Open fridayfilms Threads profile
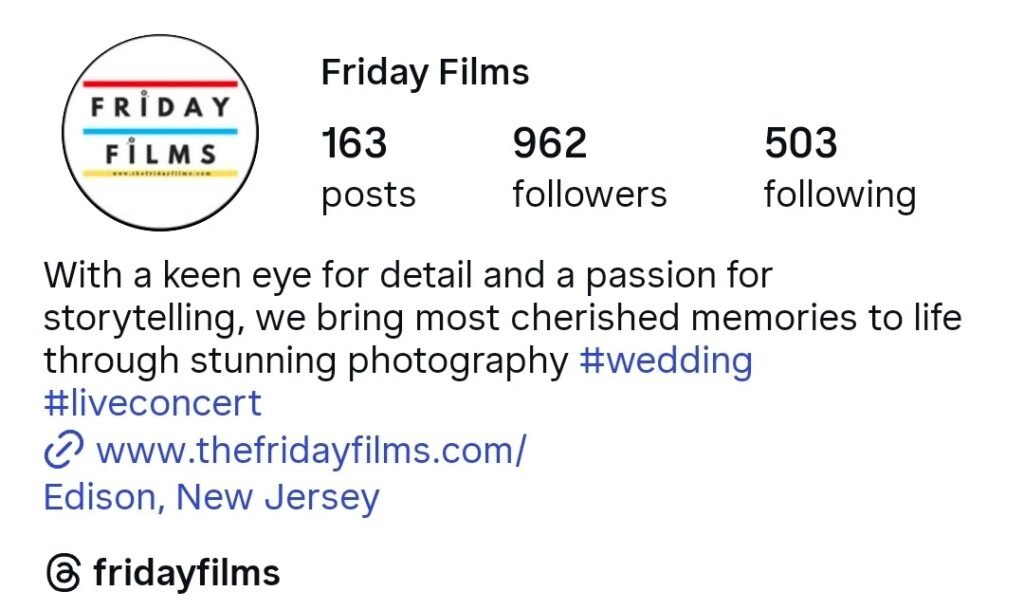 [186, 573]
